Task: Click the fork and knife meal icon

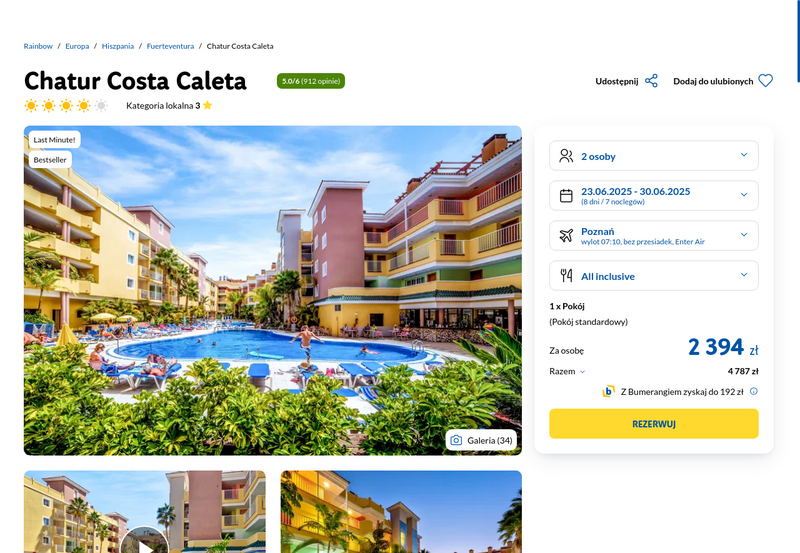Action: tap(566, 275)
